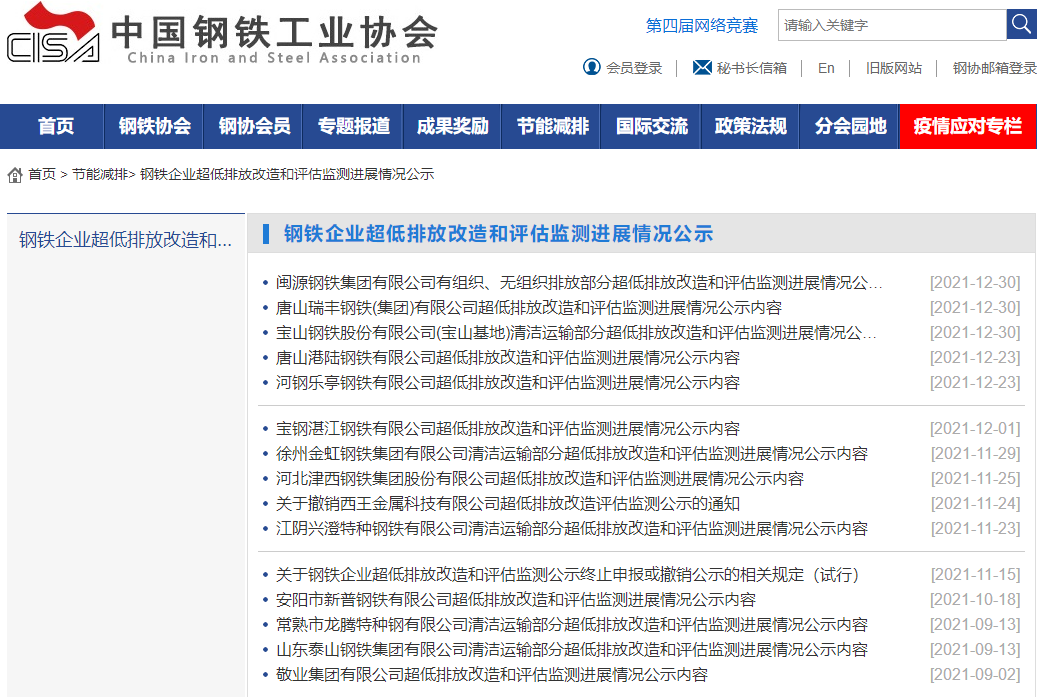This screenshot has height=697, width=1037.
Task: Open 山东泰山钢铁集团有限公司 announcement
Action: pyautogui.click(x=571, y=650)
